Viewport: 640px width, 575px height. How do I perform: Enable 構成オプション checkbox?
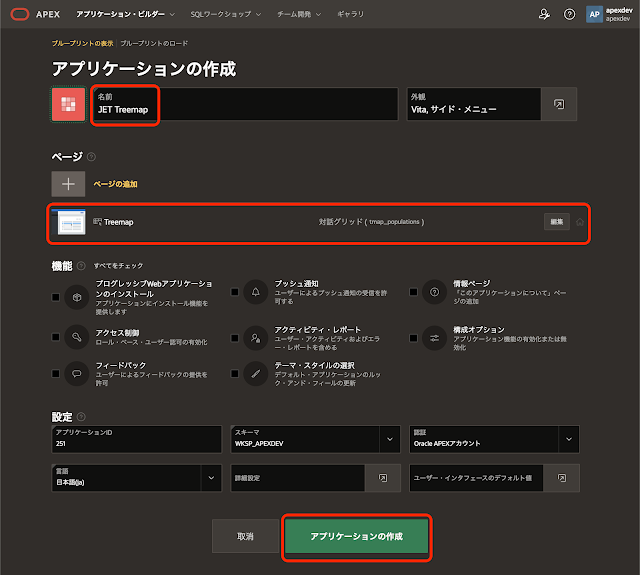coord(413,338)
